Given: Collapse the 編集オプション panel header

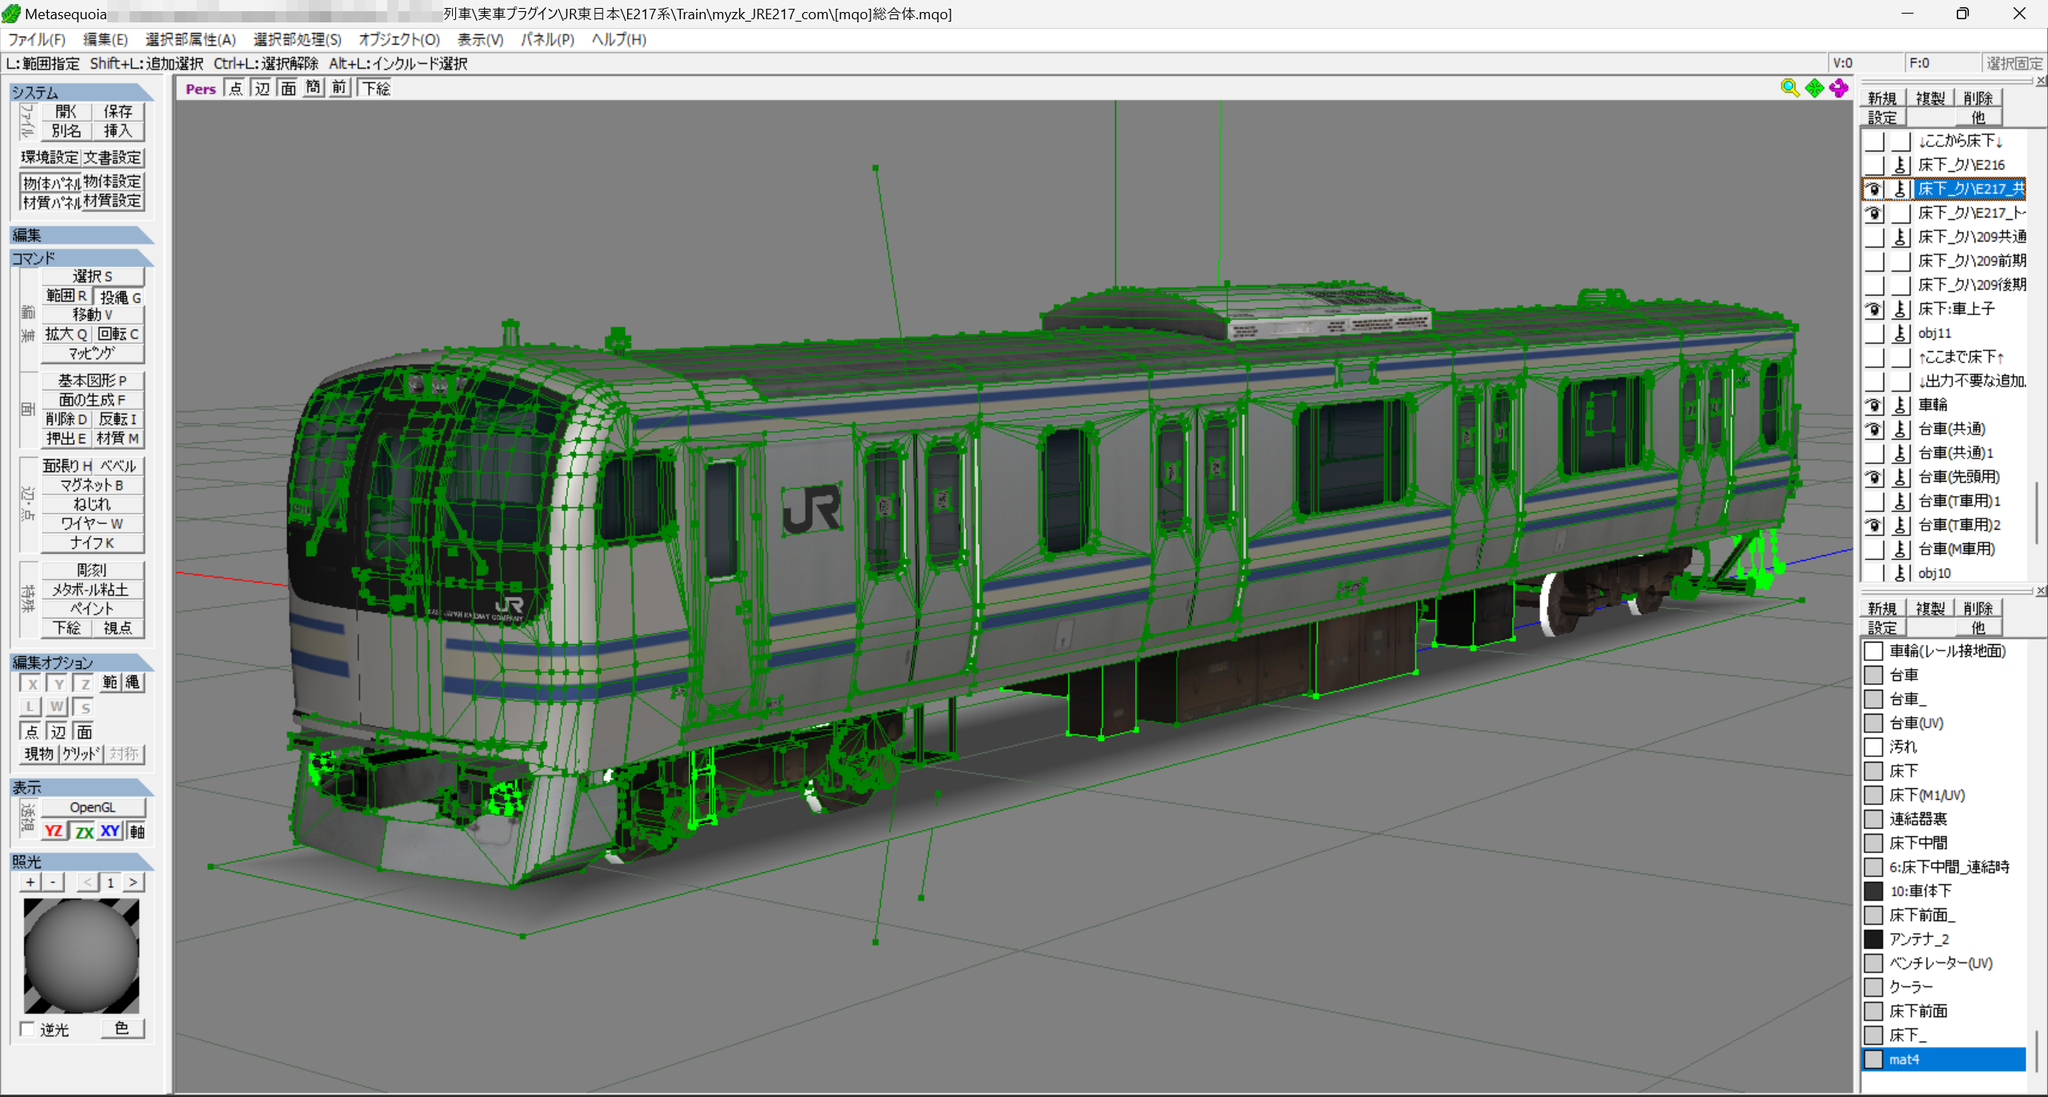Looking at the screenshot, I should point(82,662).
